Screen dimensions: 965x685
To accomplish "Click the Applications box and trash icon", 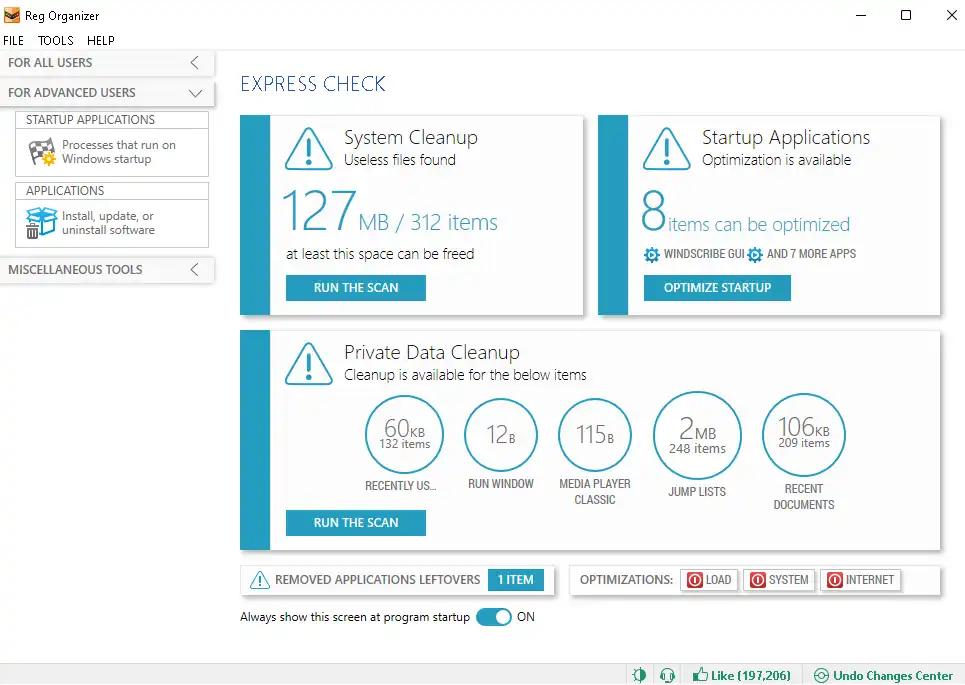I will pyautogui.click(x=41, y=222).
